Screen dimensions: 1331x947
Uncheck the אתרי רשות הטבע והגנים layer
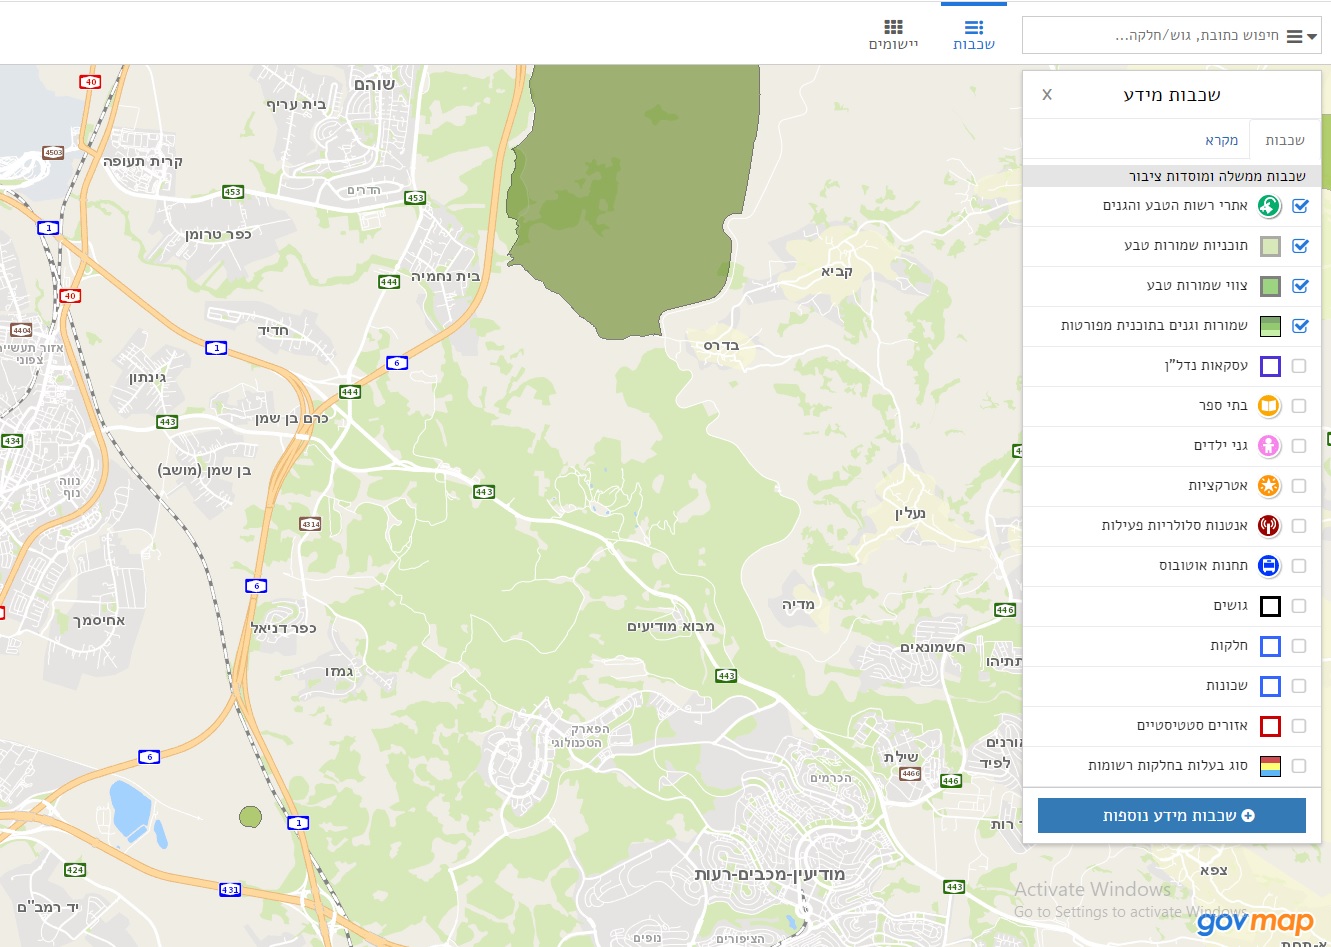[1300, 206]
